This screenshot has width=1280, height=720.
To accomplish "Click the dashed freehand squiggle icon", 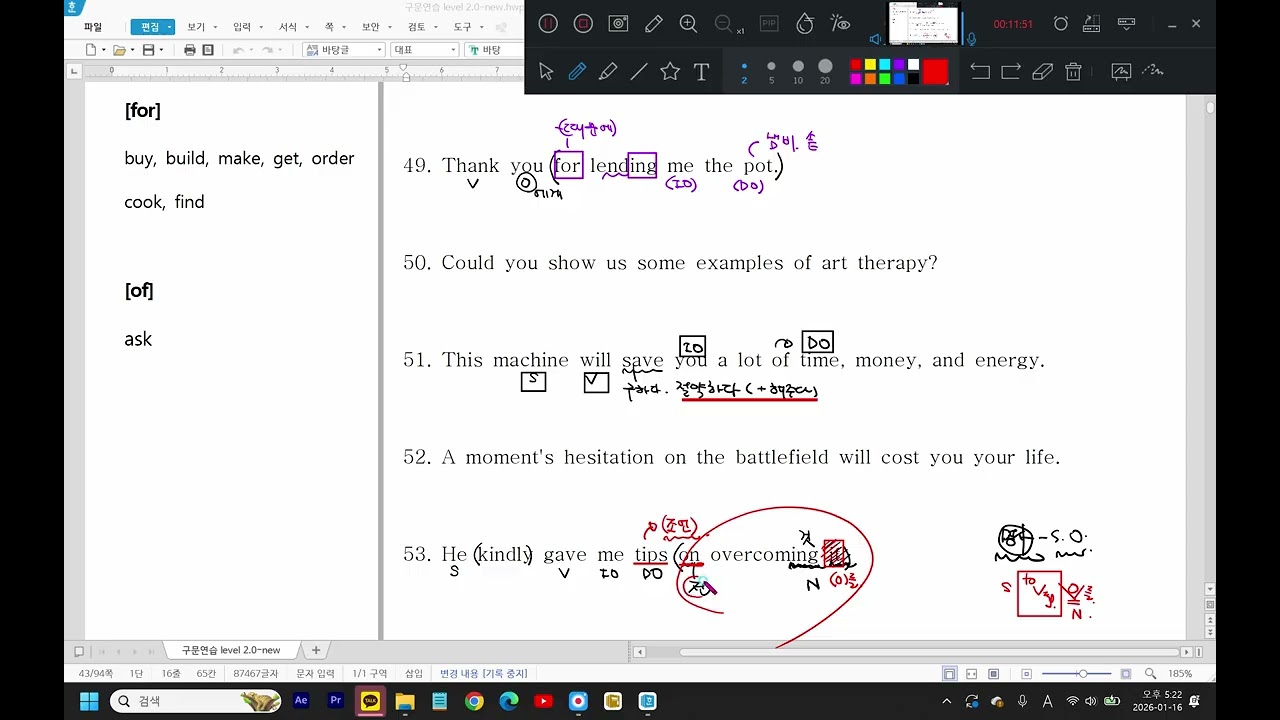I will click(x=1153, y=70).
